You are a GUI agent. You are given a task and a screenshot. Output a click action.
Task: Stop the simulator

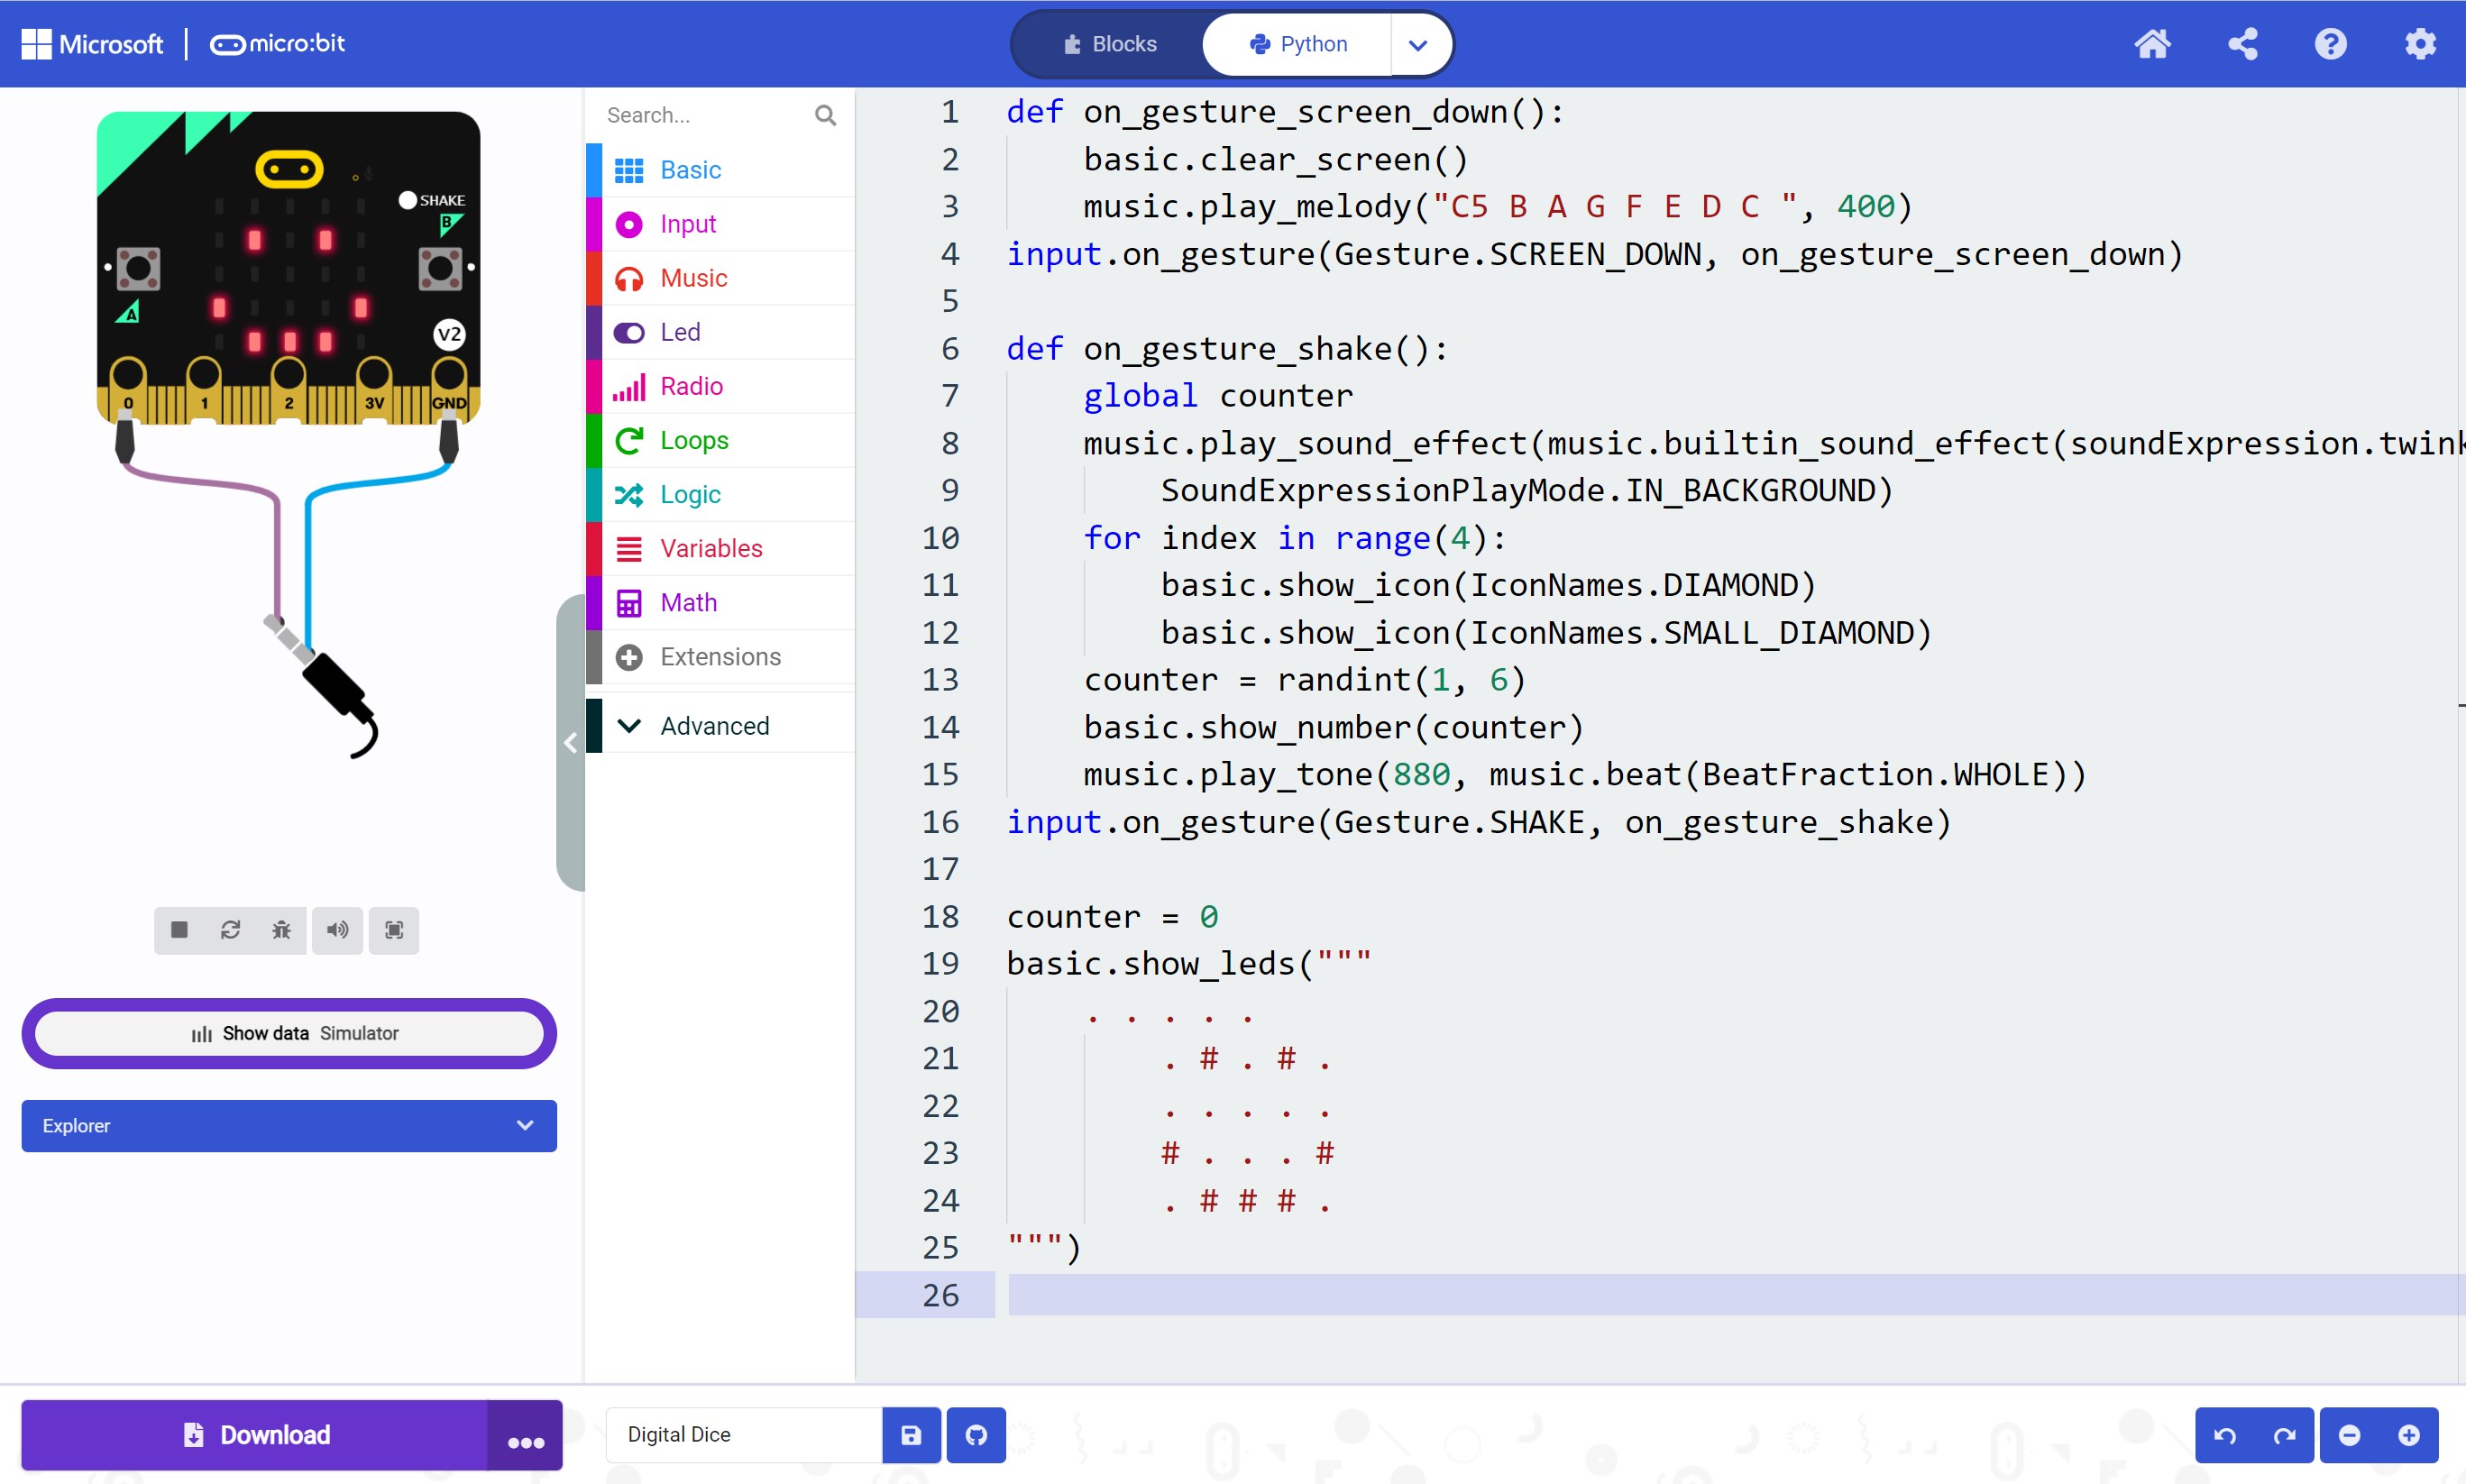(180, 930)
